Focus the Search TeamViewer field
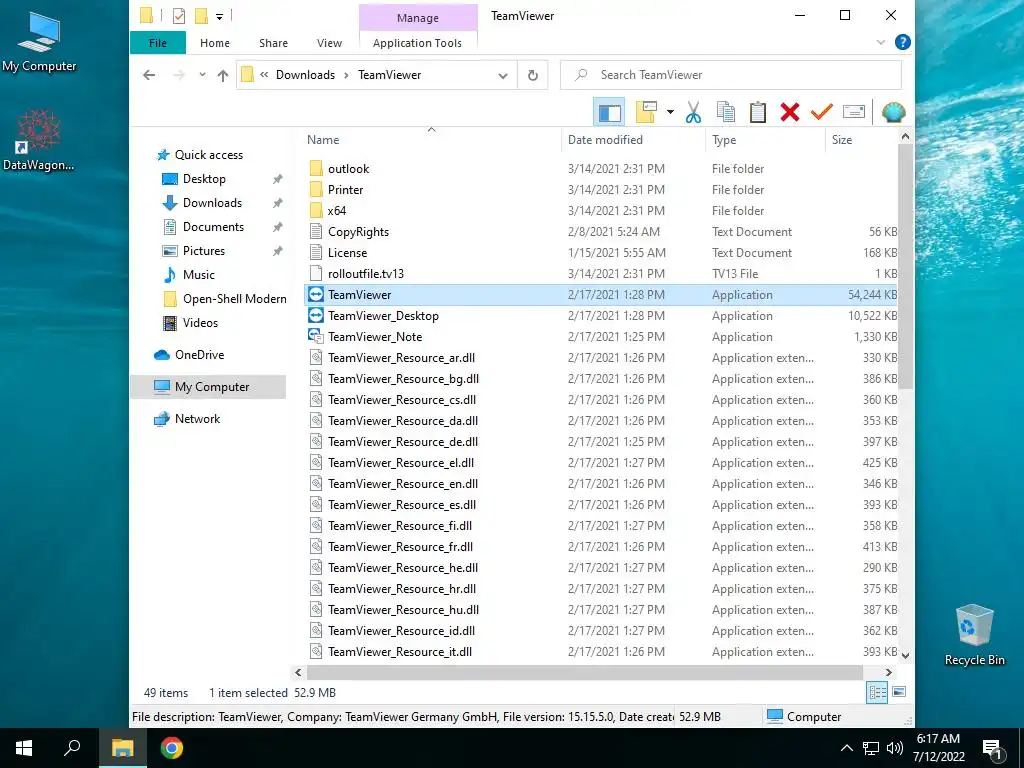Image resolution: width=1024 pixels, height=768 pixels. tap(731, 75)
